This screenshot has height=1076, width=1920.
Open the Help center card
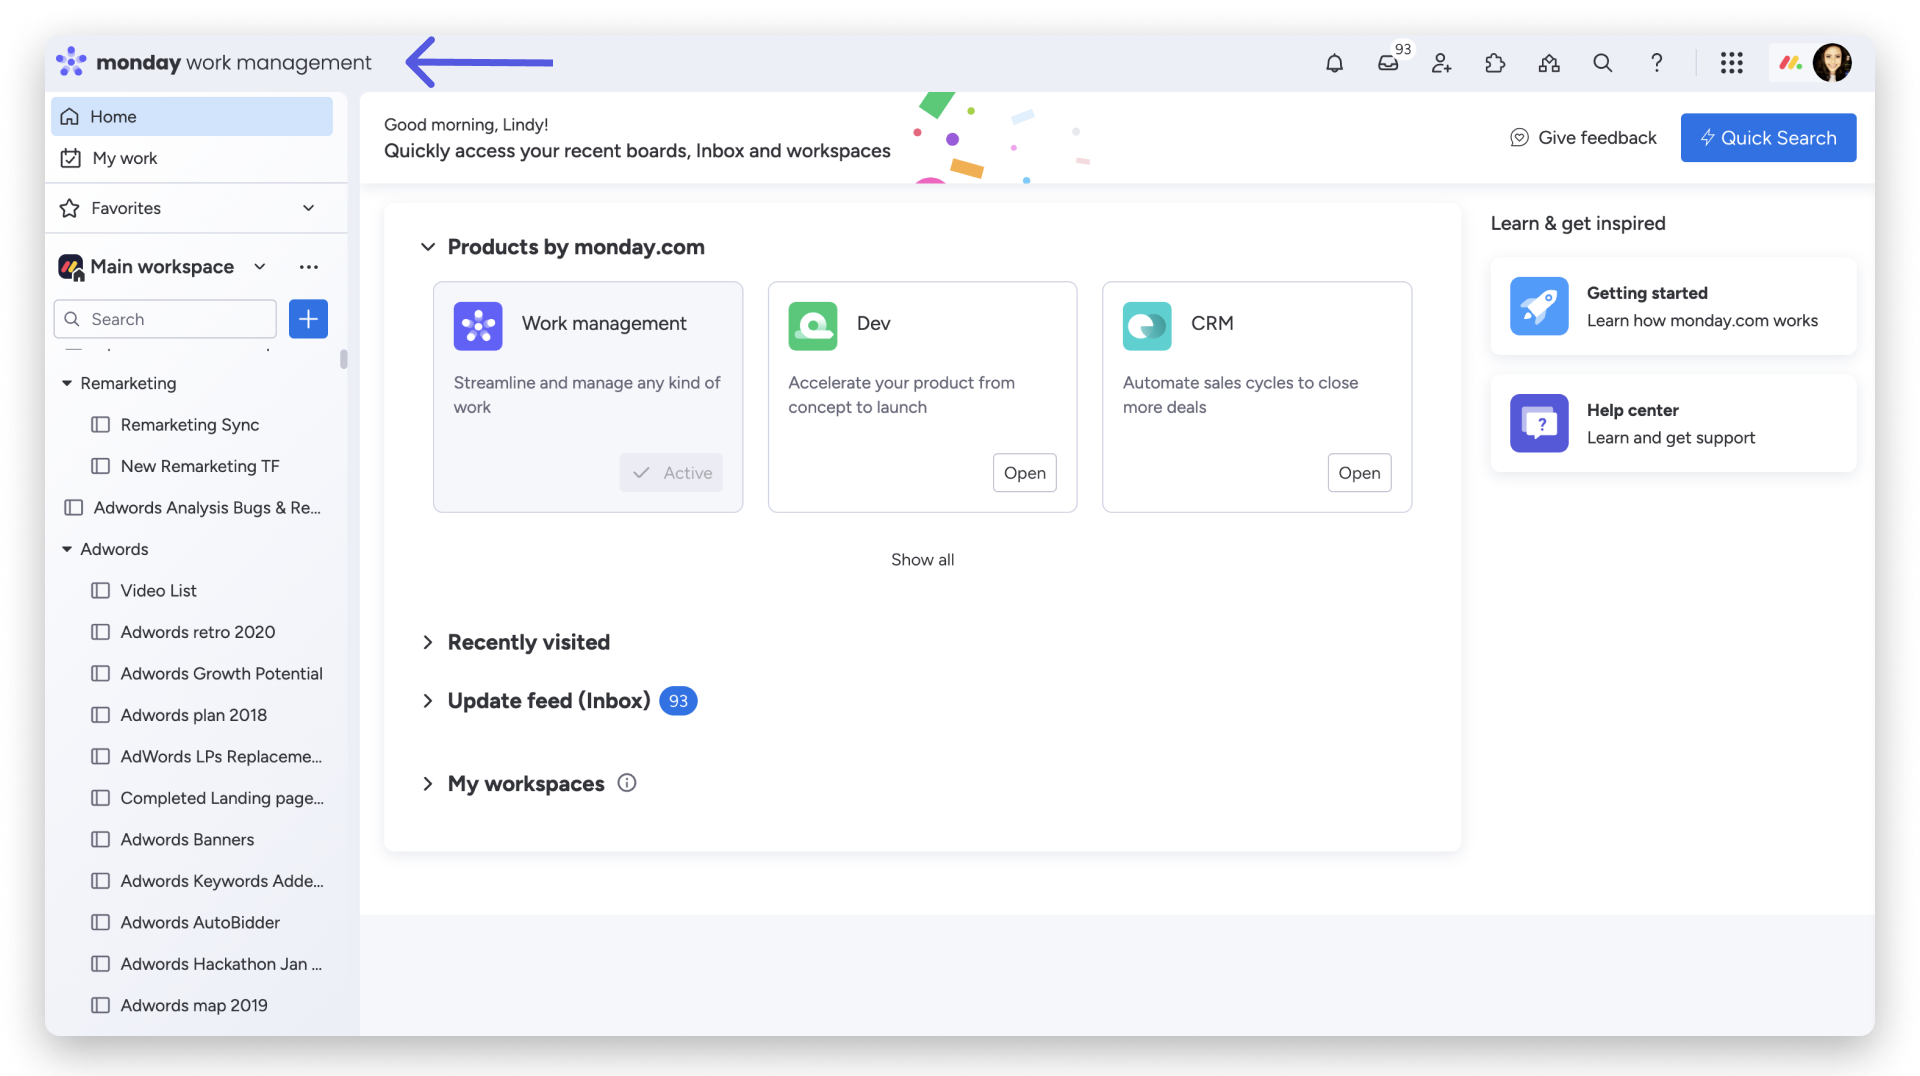click(x=1673, y=423)
